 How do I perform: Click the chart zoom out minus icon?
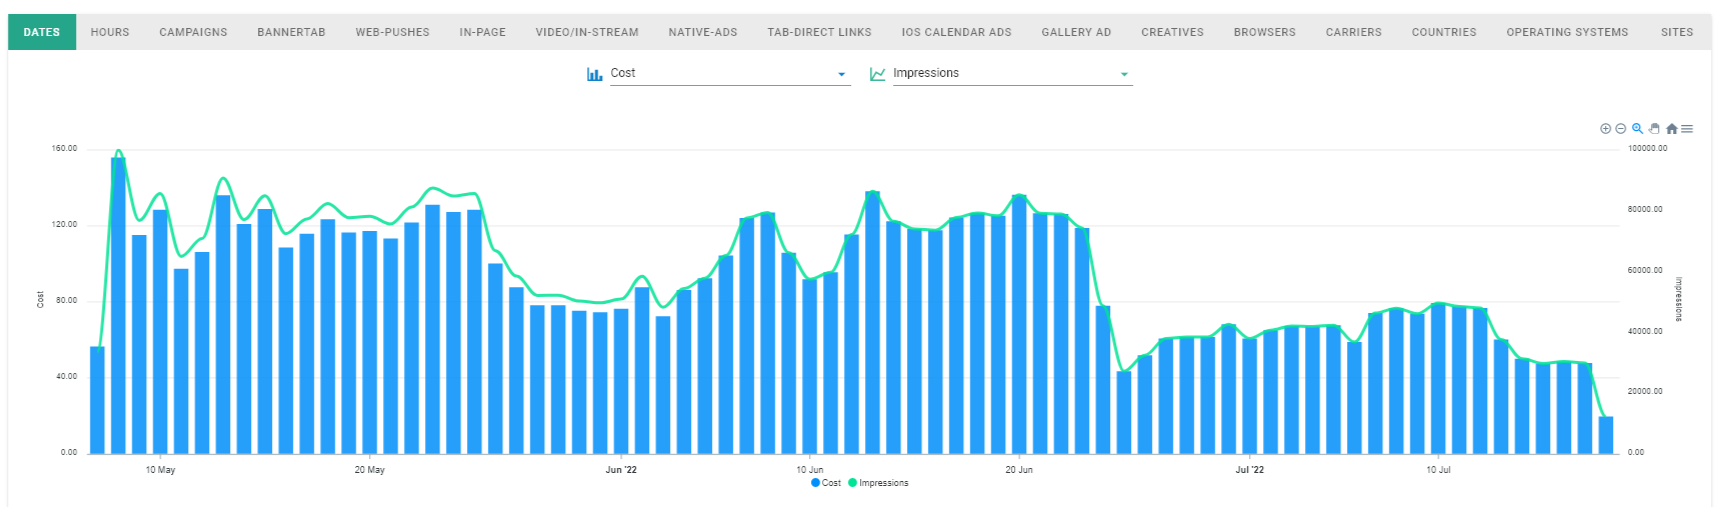(1621, 129)
